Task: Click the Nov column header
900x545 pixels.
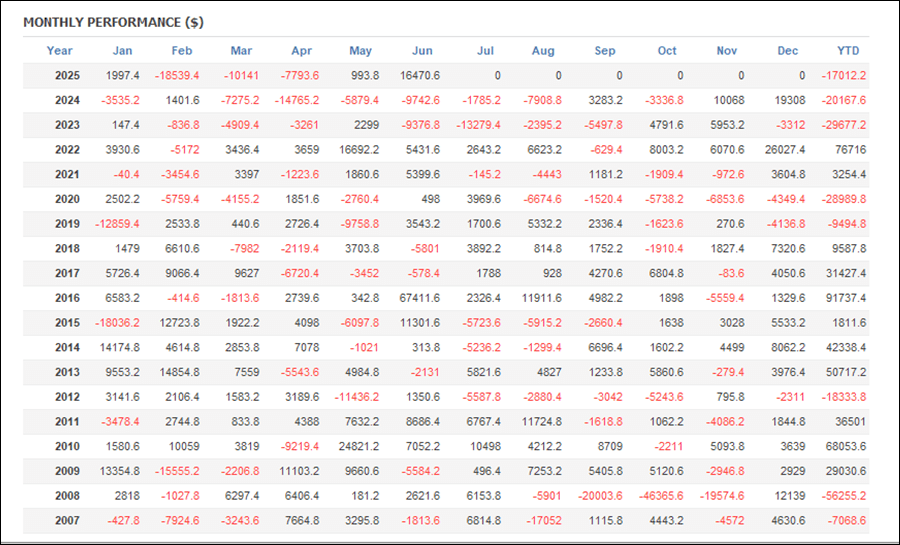Action: click(x=727, y=50)
